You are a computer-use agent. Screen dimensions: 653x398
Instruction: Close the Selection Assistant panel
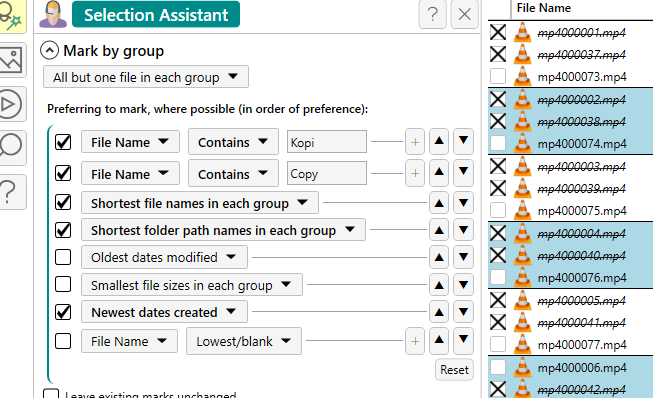pos(464,15)
